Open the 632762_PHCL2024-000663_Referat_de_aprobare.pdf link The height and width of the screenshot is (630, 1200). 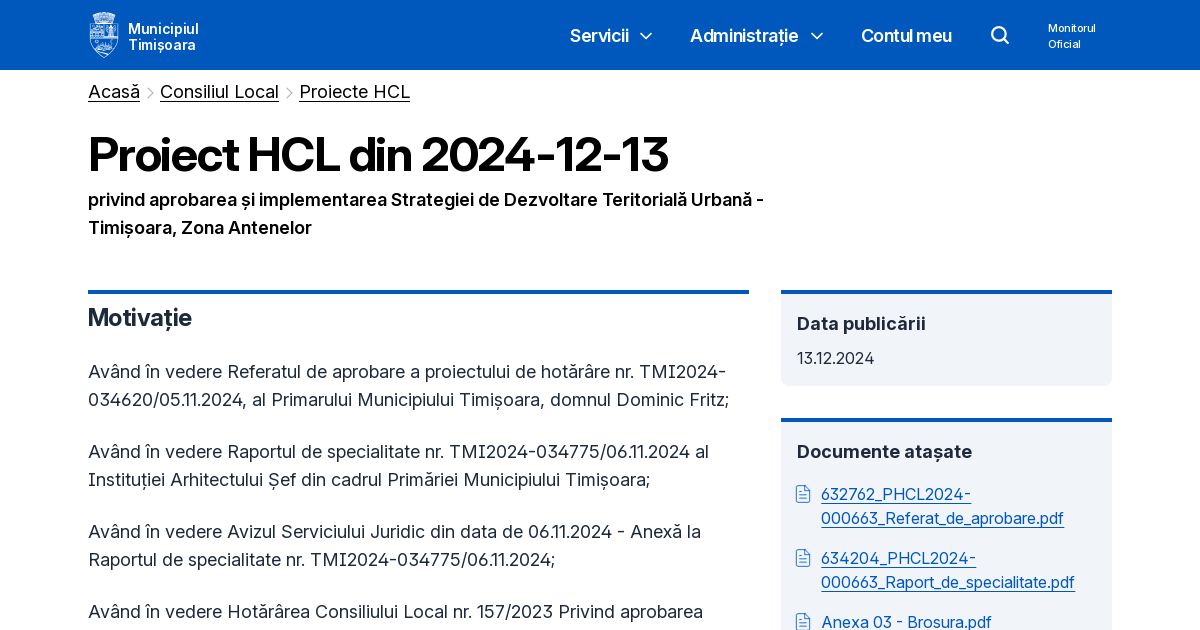(x=942, y=506)
